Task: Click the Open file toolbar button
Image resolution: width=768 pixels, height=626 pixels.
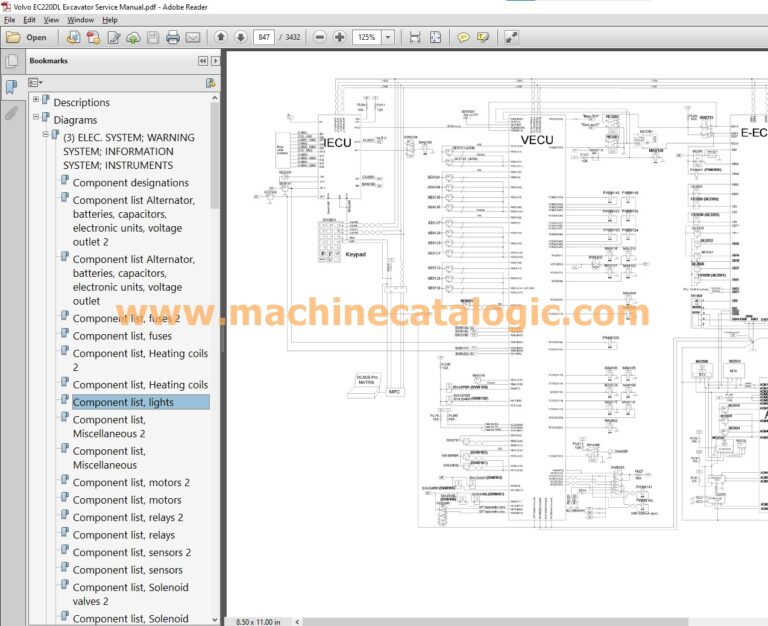Action: pos(26,37)
